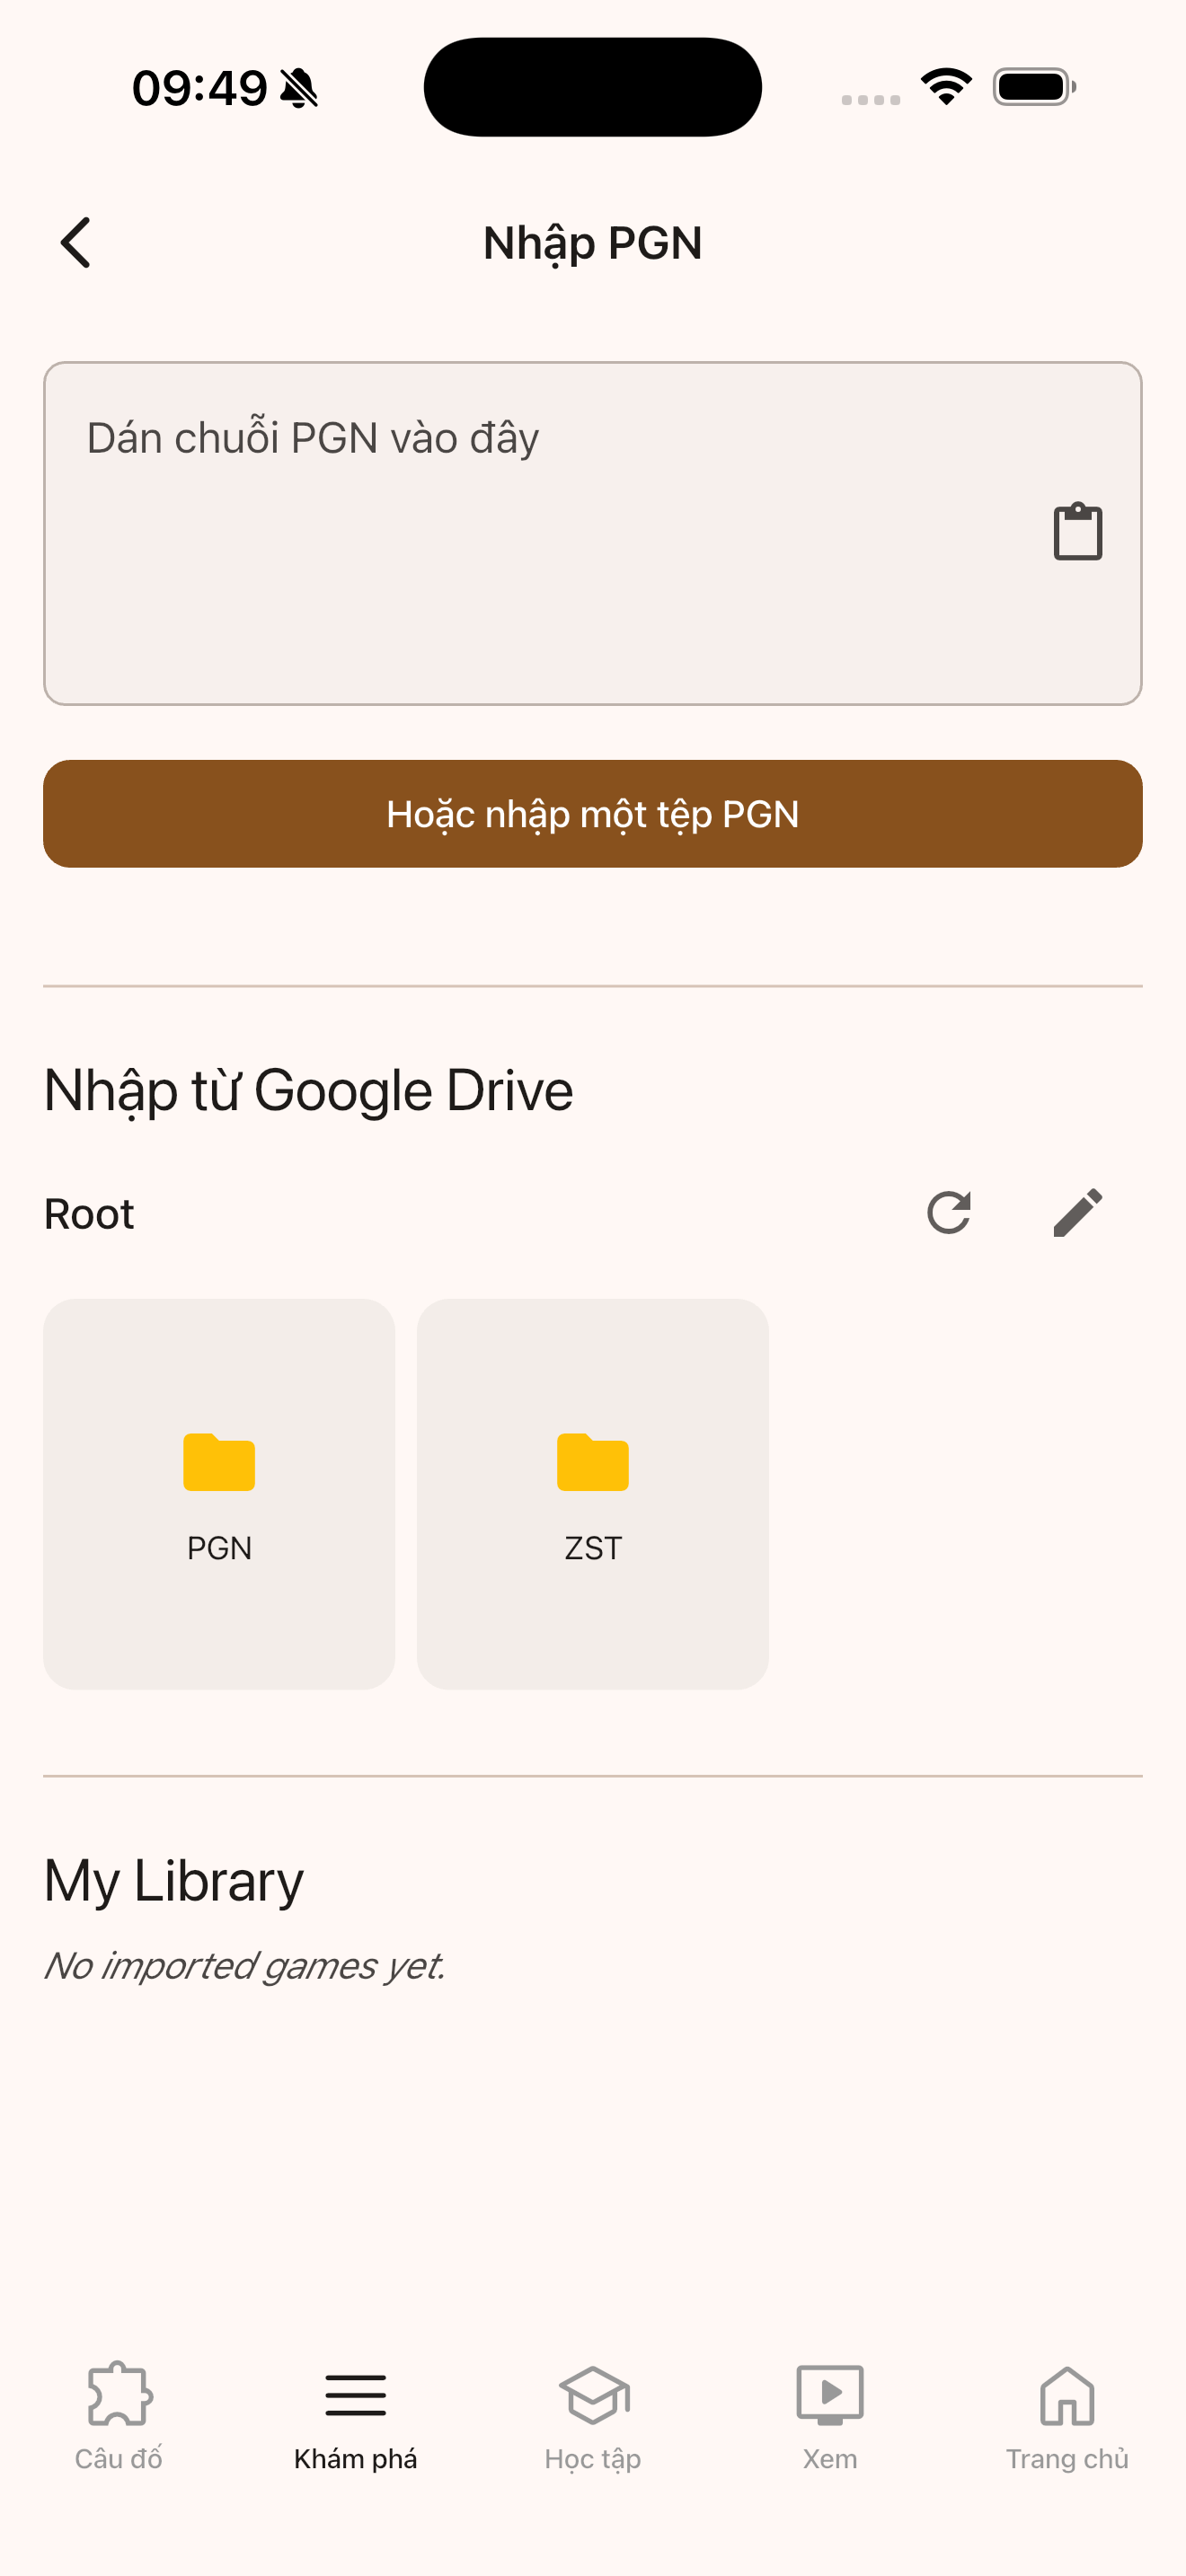
Task: Tap the No imported games yet text
Action: click(245, 1966)
